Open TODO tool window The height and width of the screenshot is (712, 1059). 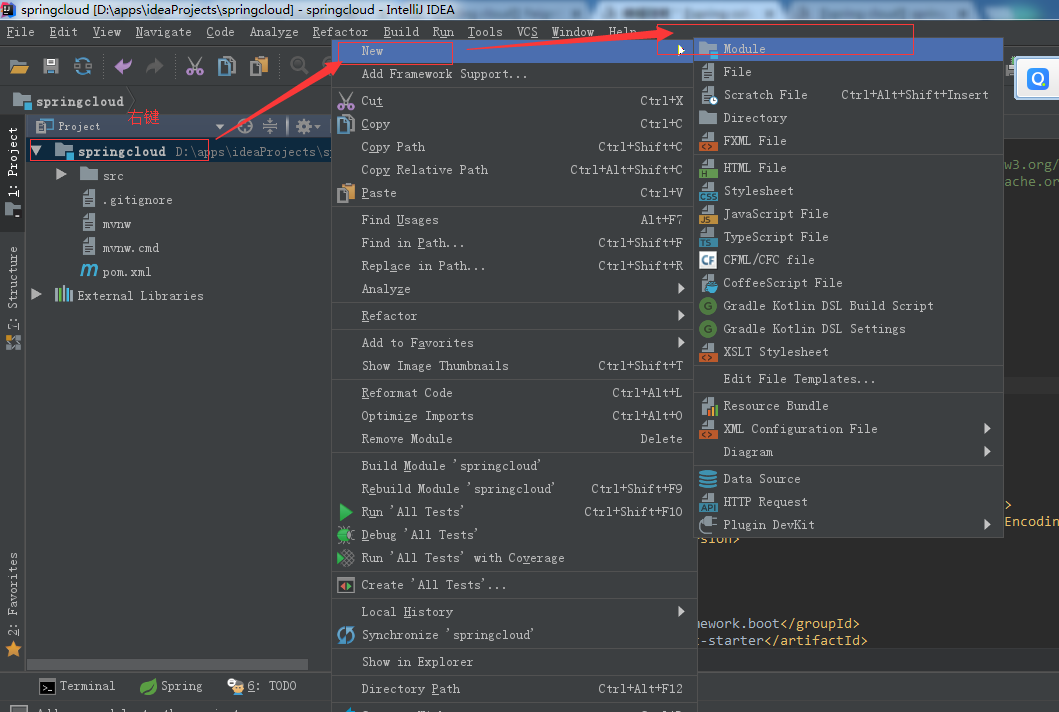261,686
